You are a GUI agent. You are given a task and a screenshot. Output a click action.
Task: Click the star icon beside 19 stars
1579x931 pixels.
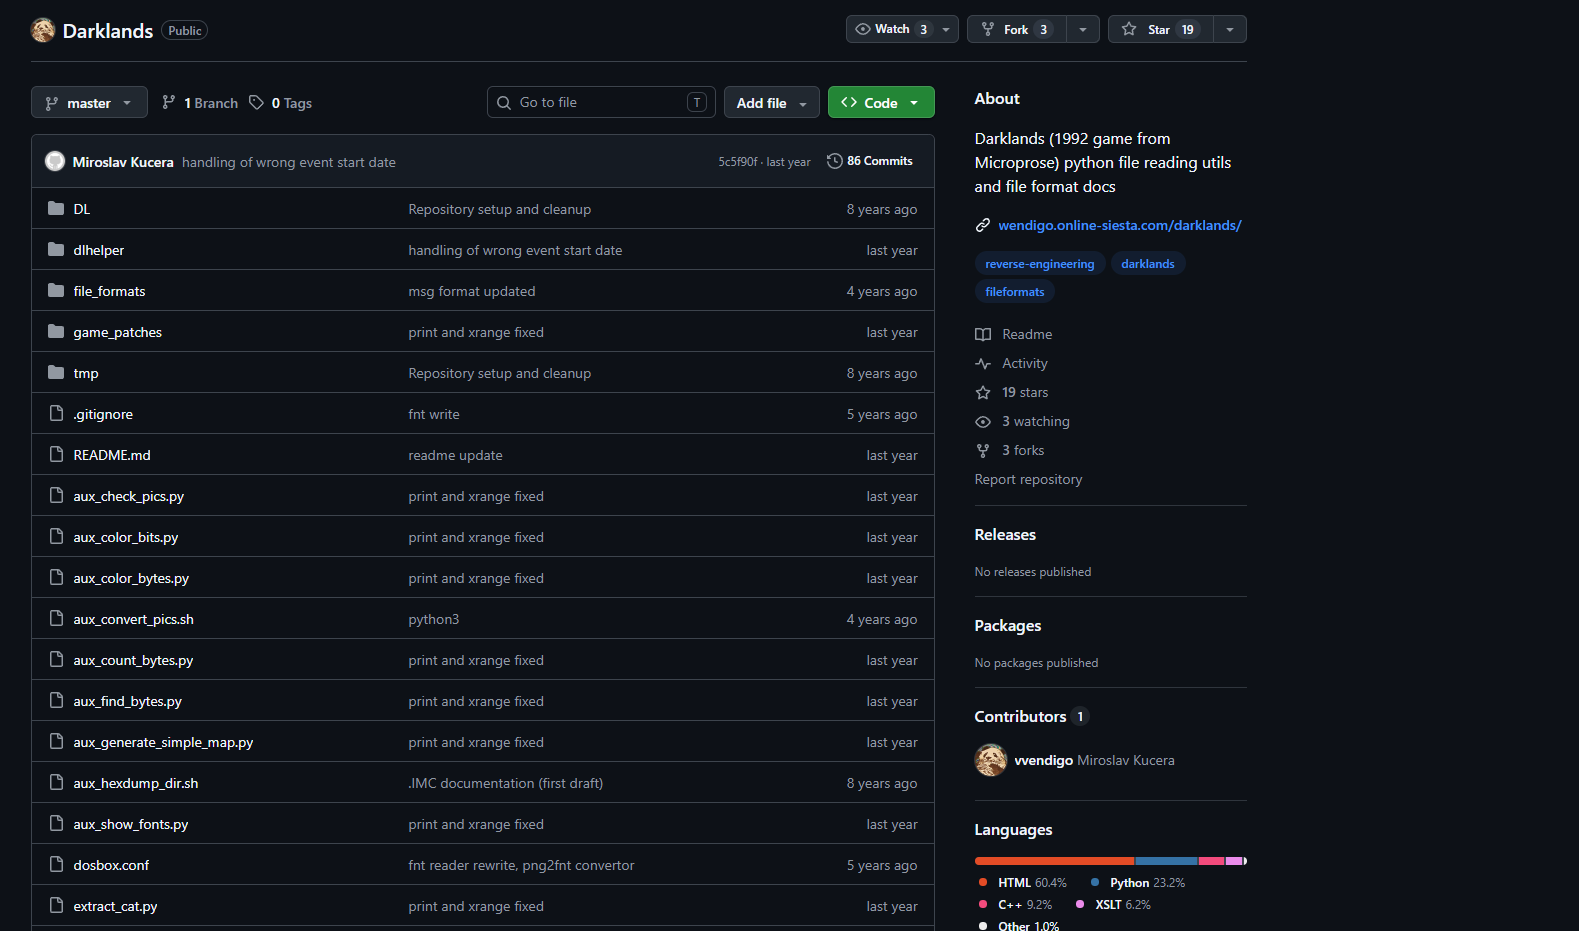click(983, 392)
